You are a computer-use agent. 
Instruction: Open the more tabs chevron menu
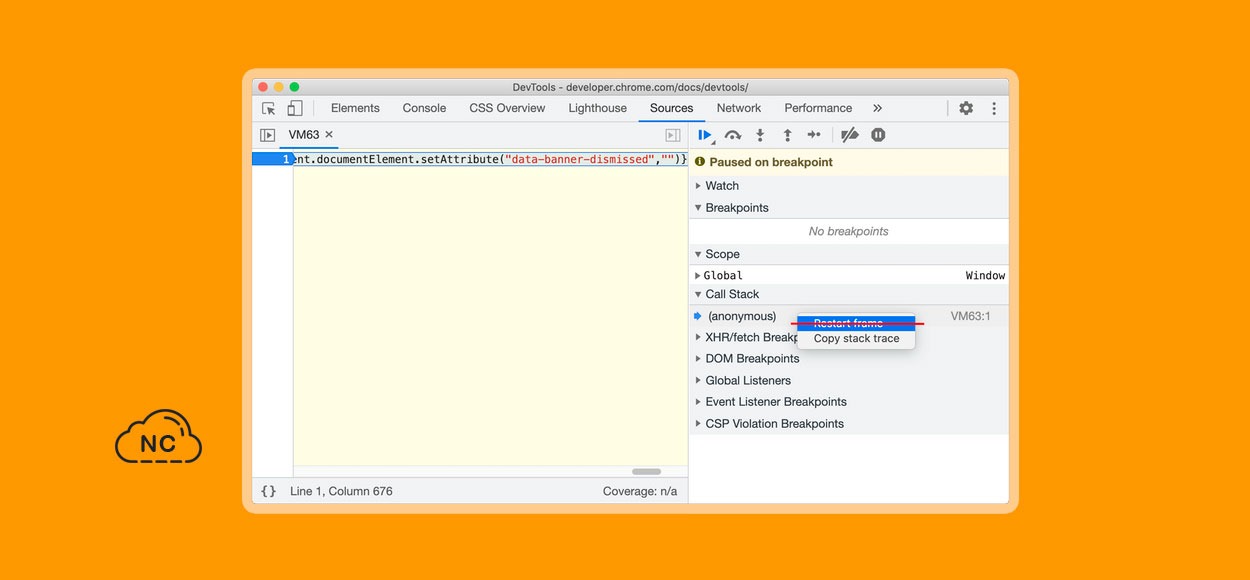pos(877,108)
